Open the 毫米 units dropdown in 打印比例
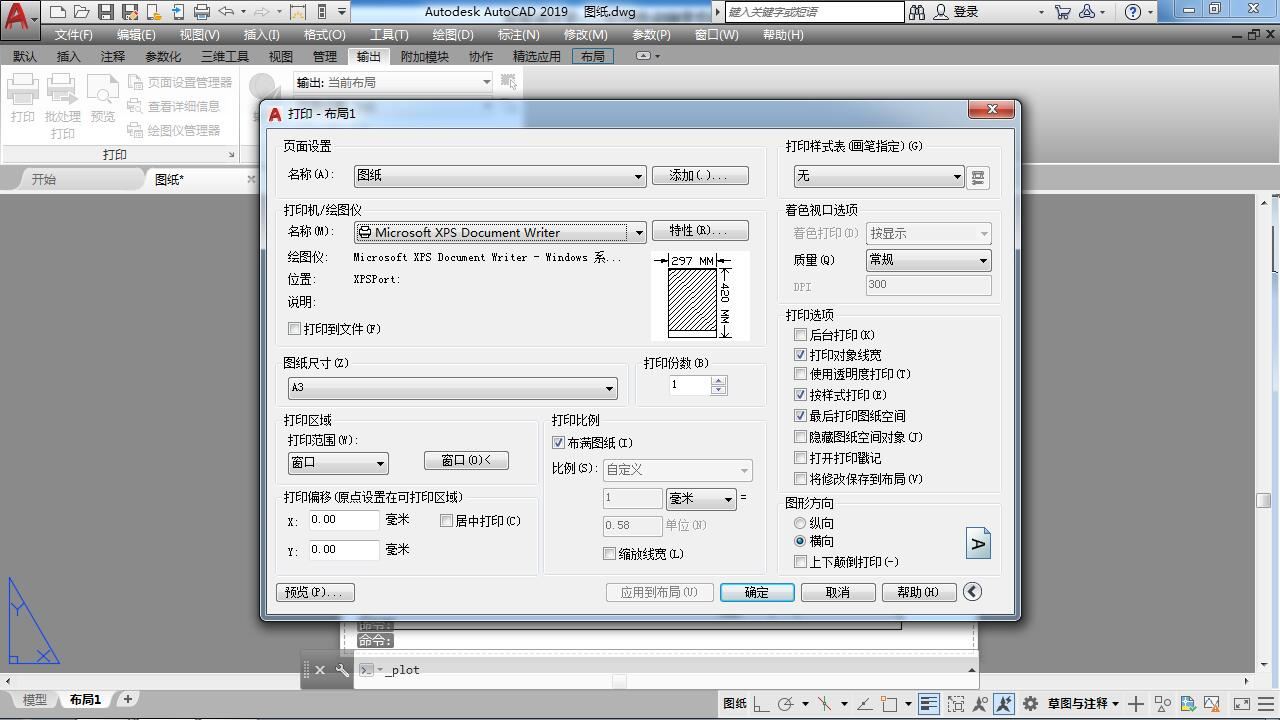1280x720 pixels. coord(701,499)
